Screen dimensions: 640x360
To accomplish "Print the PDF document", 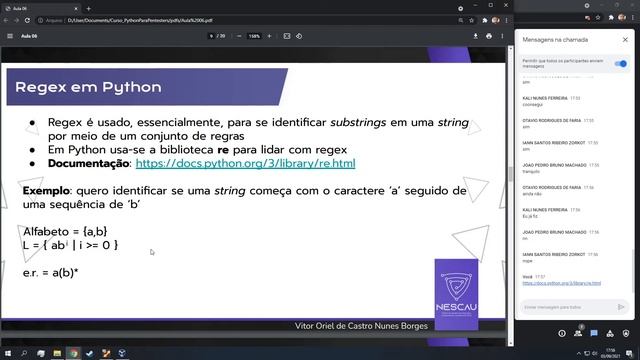I will coord(489,36).
